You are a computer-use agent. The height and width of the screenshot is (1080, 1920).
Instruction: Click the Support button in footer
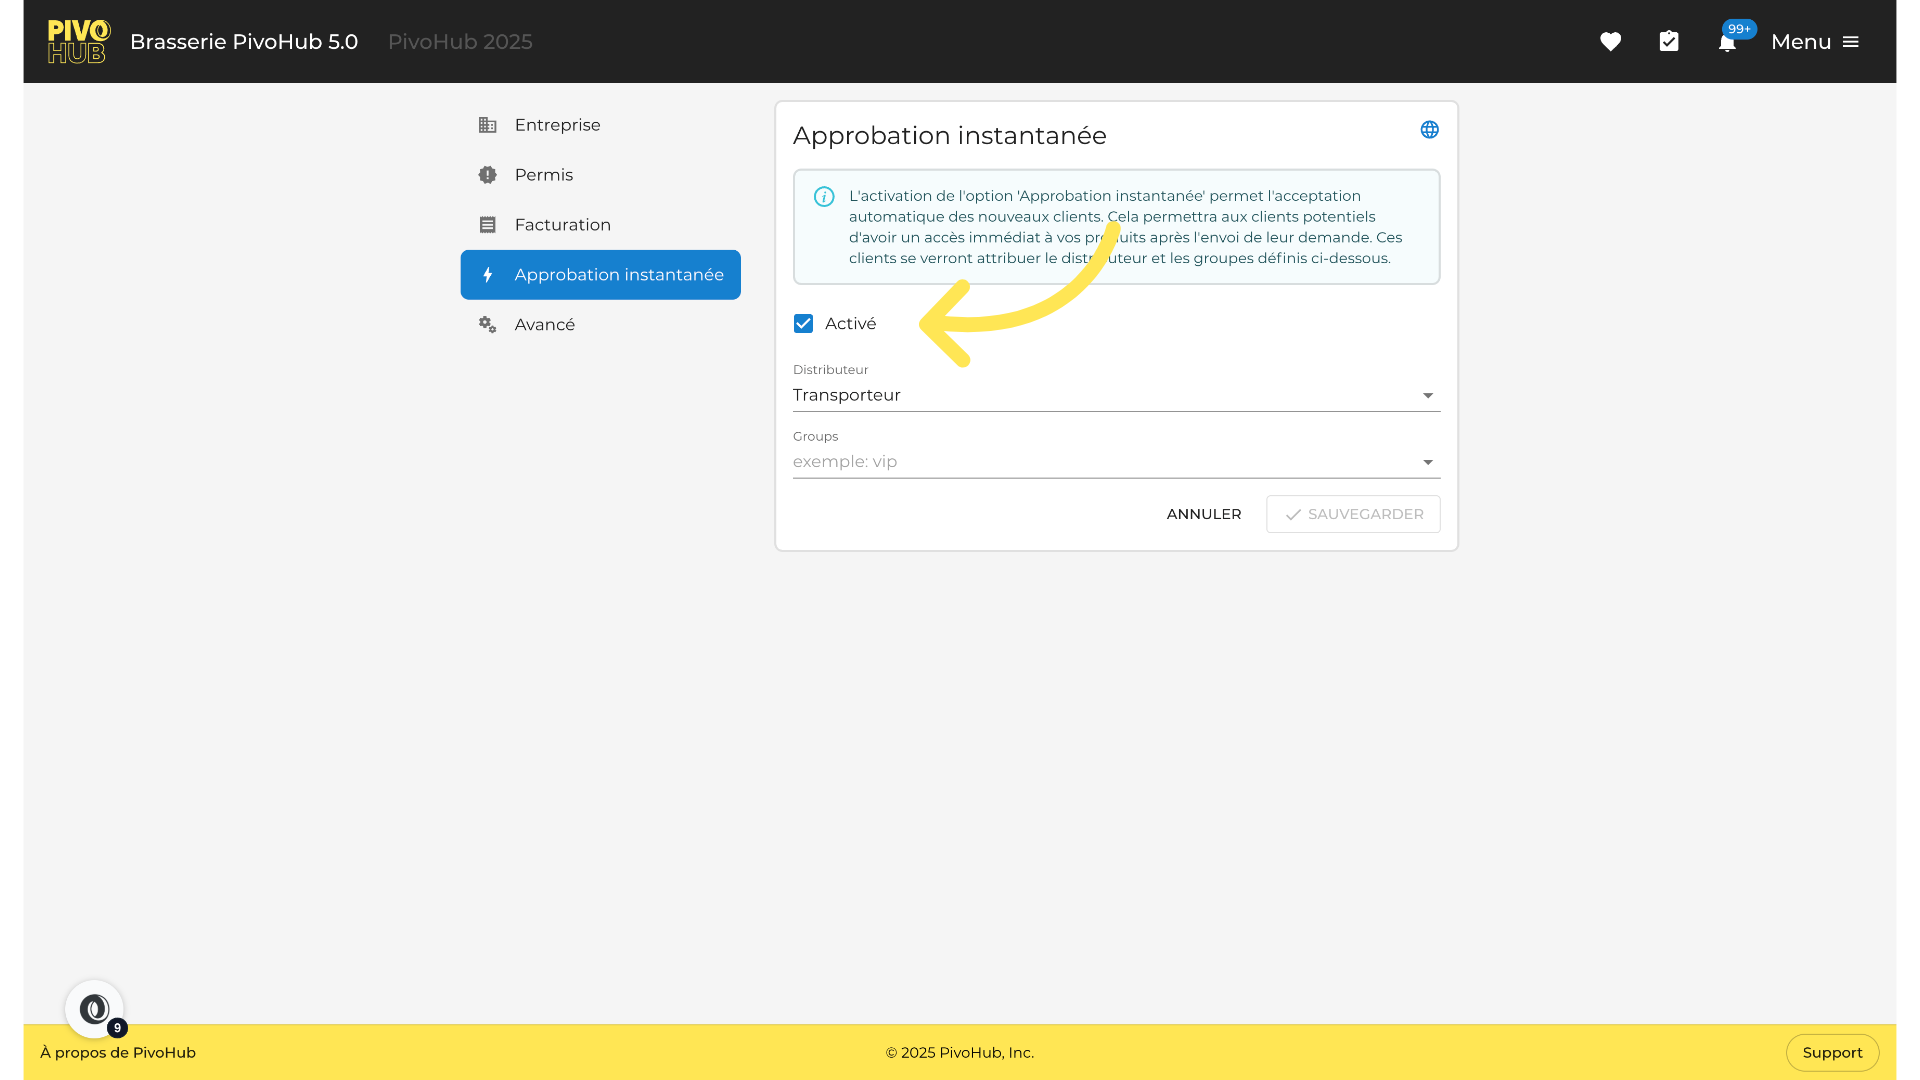click(1832, 1053)
